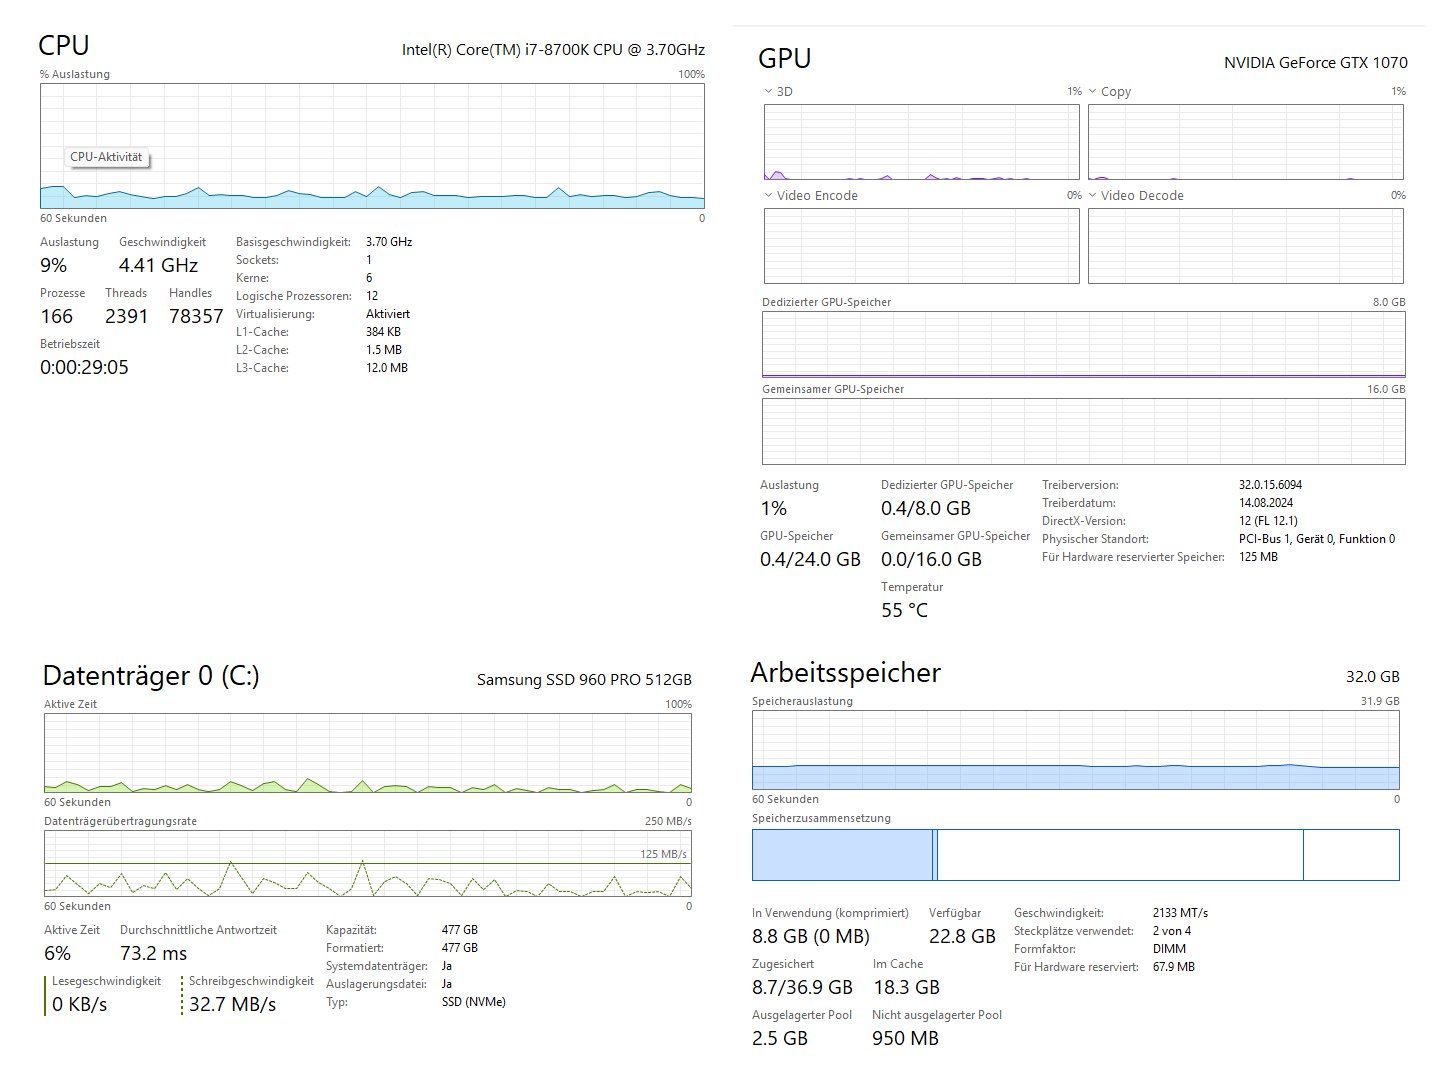Click the Ausgelagerter Pool value '2.5 GB'

[x=780, y=1038]
